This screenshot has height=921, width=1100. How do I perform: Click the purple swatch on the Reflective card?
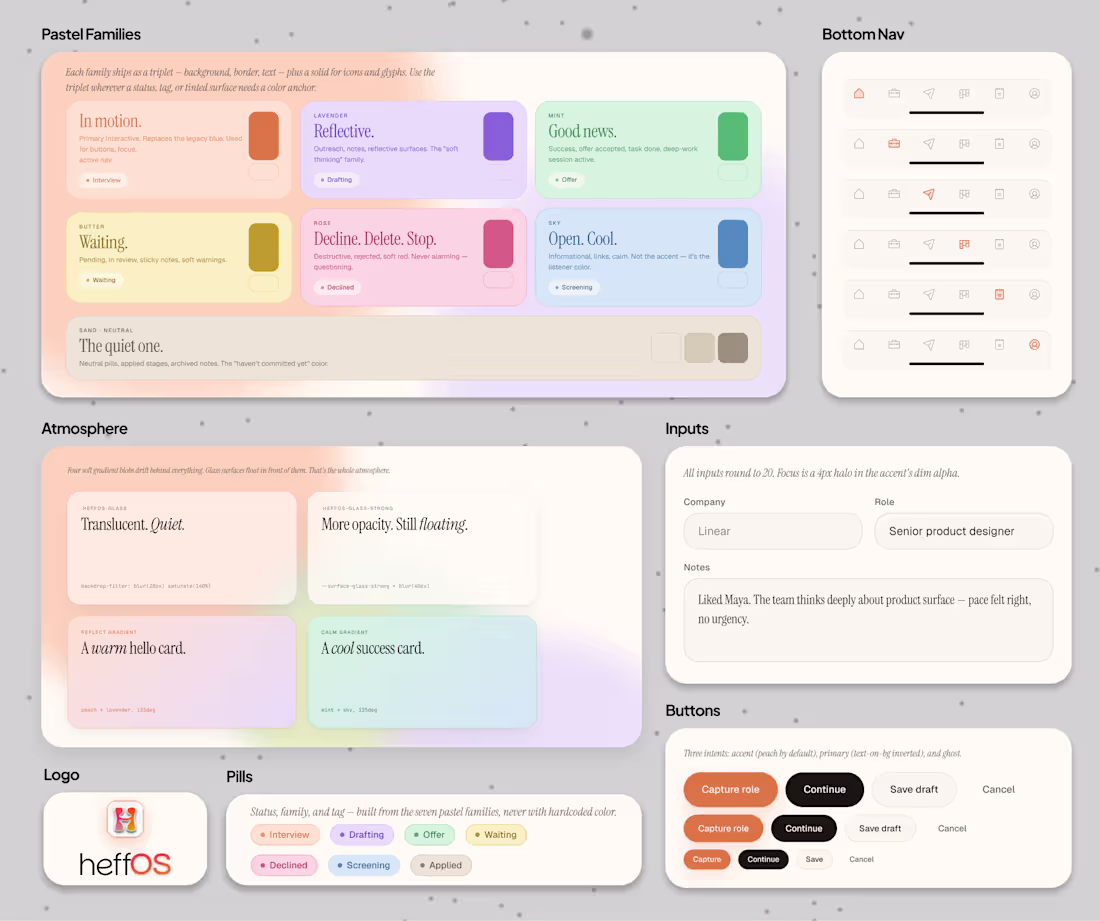point(498,136)
